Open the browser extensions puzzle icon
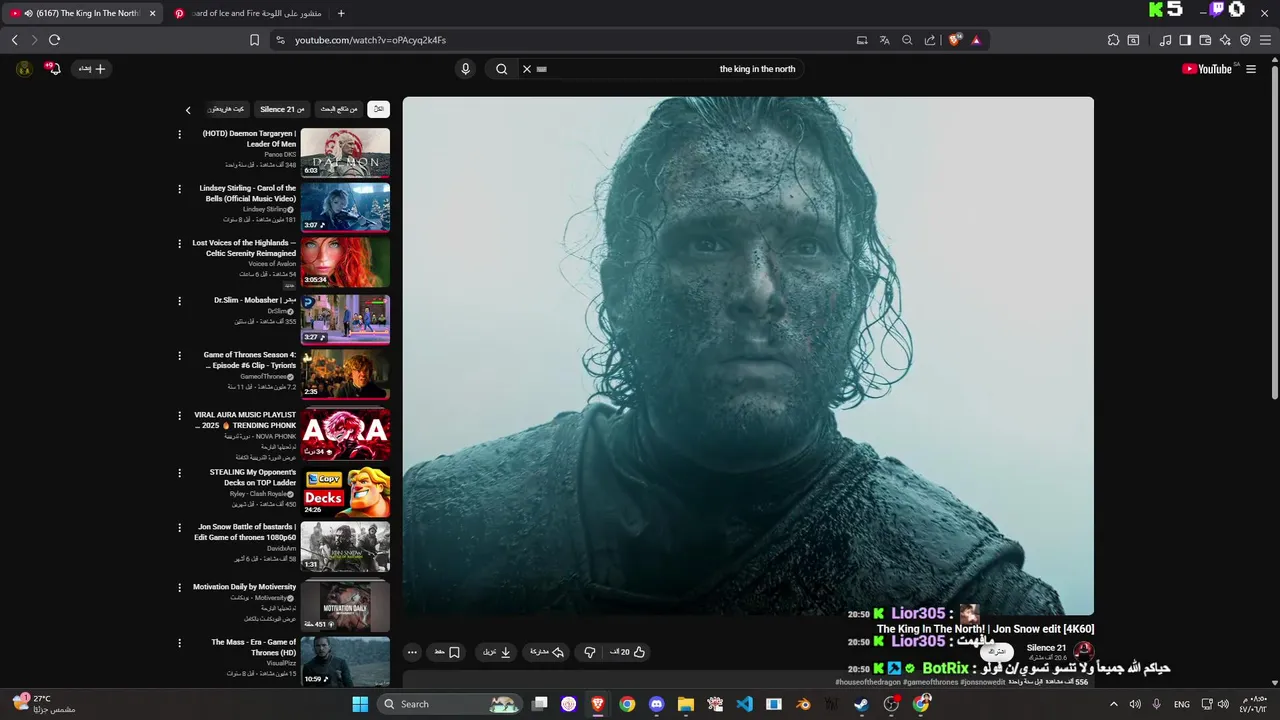The height and width of the screenshot is (720, 1280). [1113, 40]
